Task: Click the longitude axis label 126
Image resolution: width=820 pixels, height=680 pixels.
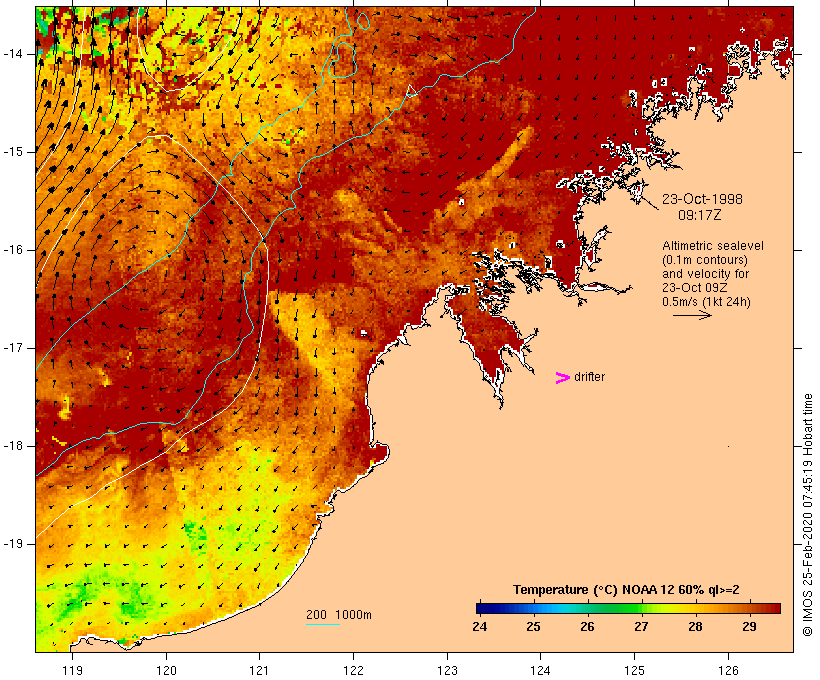Action: coord(728,670)
